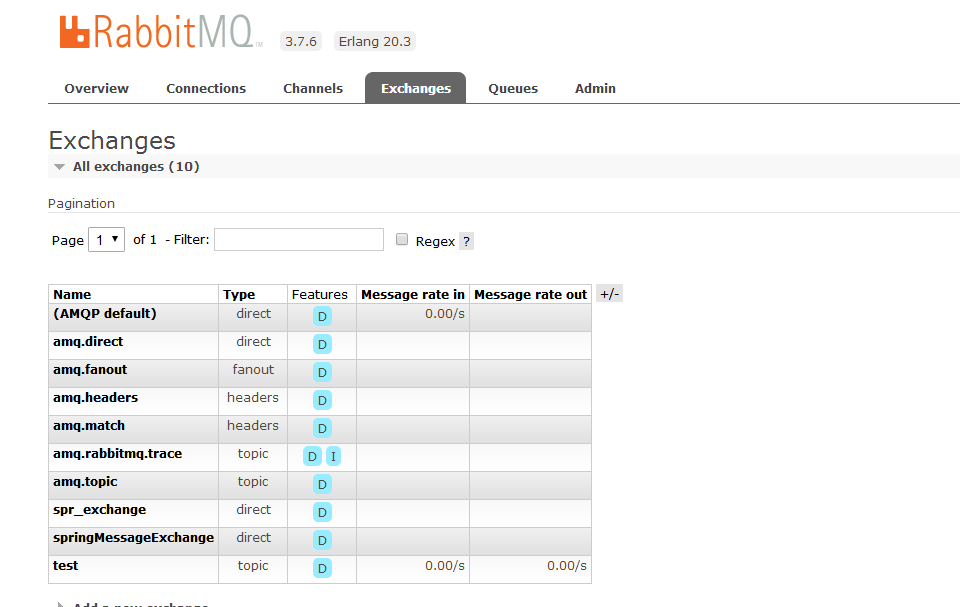
Task: Toggle table columns with +/- button
Action: (x=609, y=294)
